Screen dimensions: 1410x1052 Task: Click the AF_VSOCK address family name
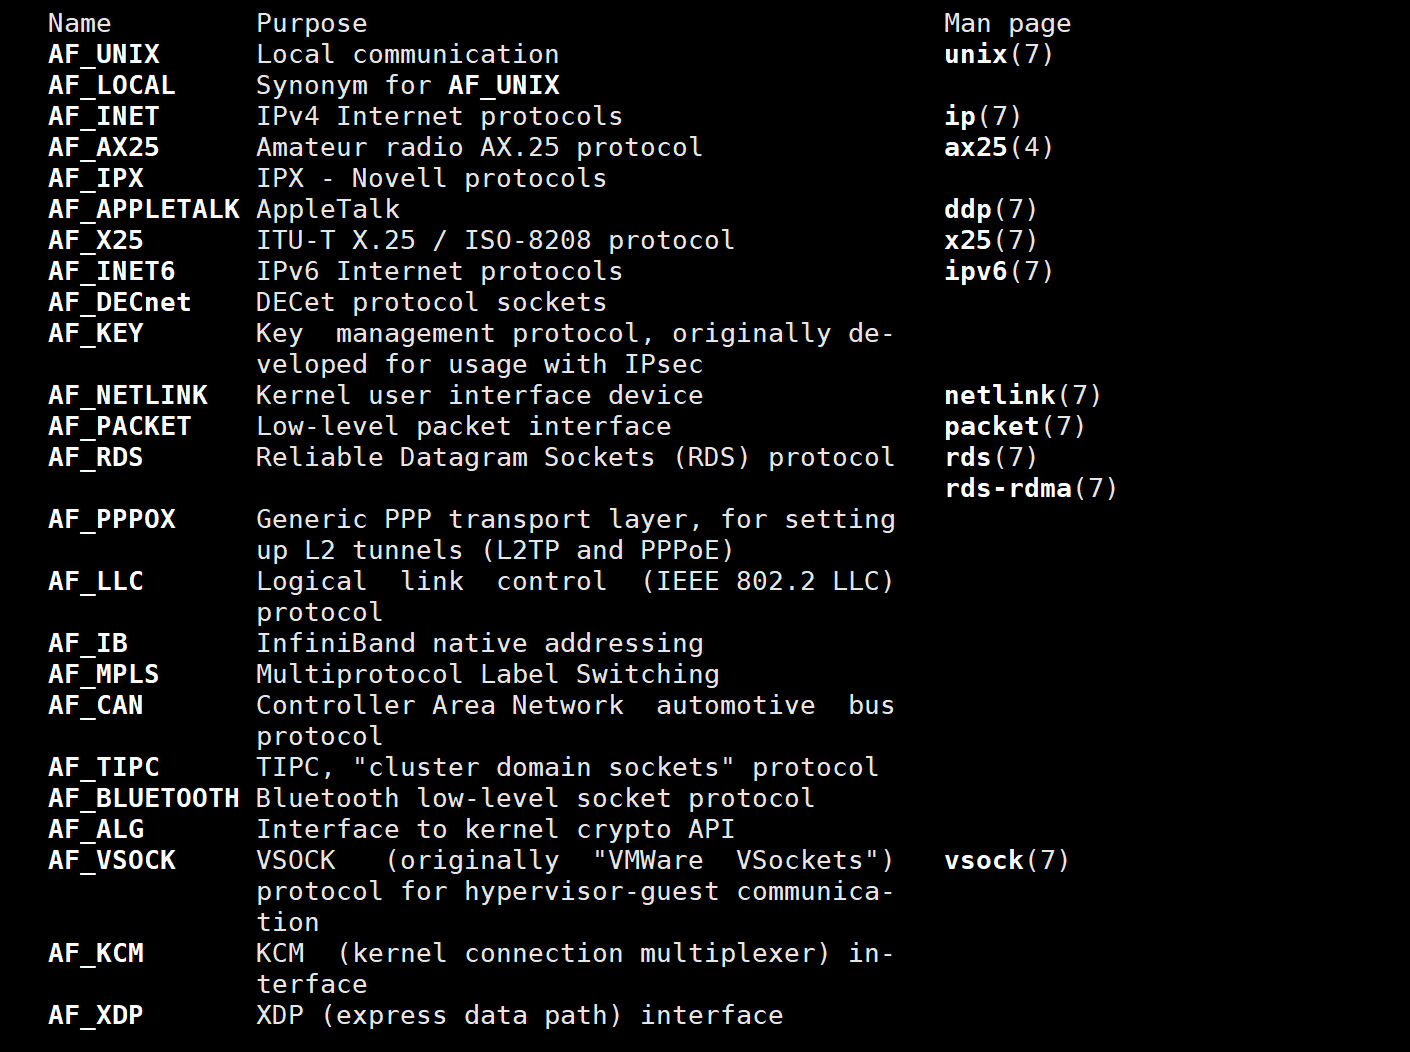[x=112, y=860]
